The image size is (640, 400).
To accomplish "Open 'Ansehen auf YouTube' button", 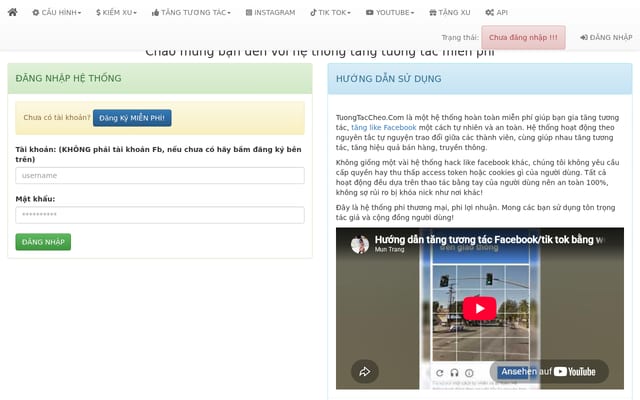I will [549, 371].
